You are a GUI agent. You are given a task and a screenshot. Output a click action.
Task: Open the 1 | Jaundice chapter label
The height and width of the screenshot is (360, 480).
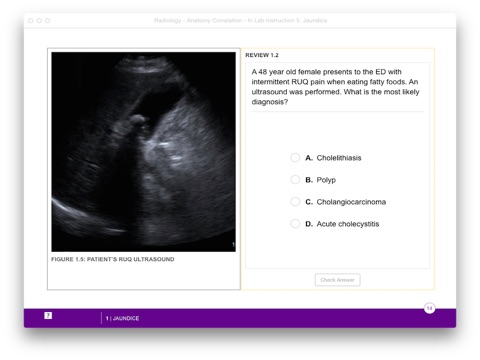(x=122, y=318)
